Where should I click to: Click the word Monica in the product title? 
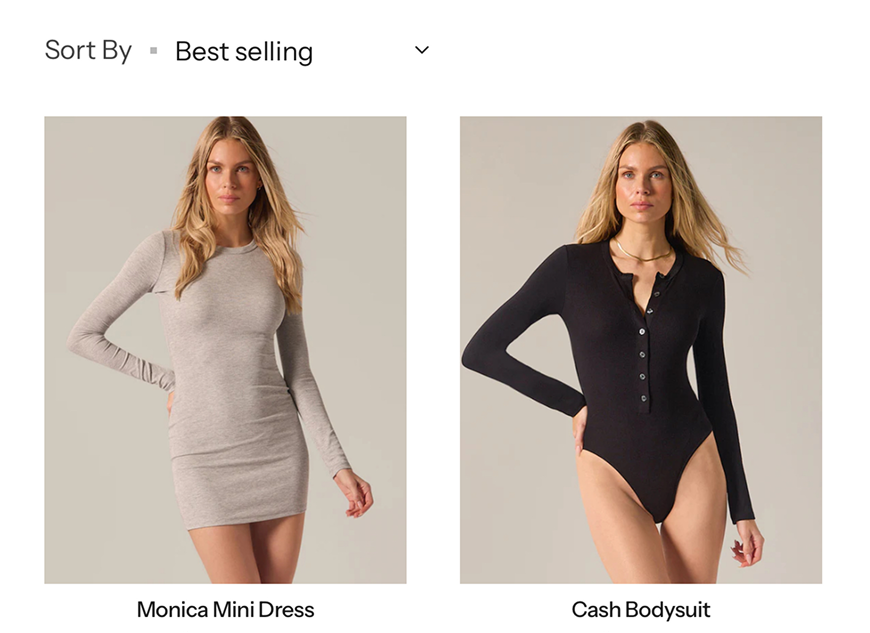171,609
